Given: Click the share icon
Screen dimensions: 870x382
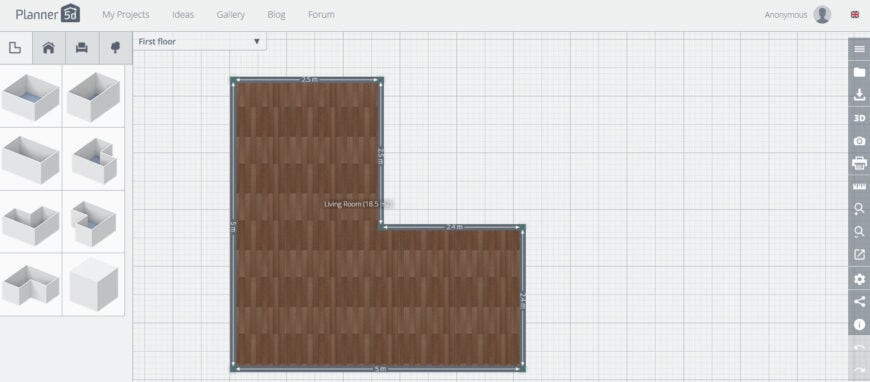Looking at the screenshot, I should tap(859, 301).
